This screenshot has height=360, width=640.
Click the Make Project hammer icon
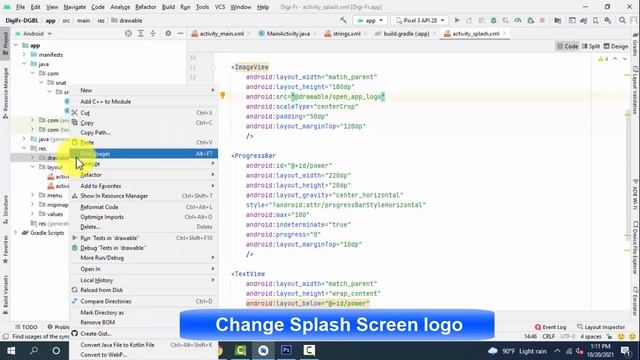pos(343,20)
